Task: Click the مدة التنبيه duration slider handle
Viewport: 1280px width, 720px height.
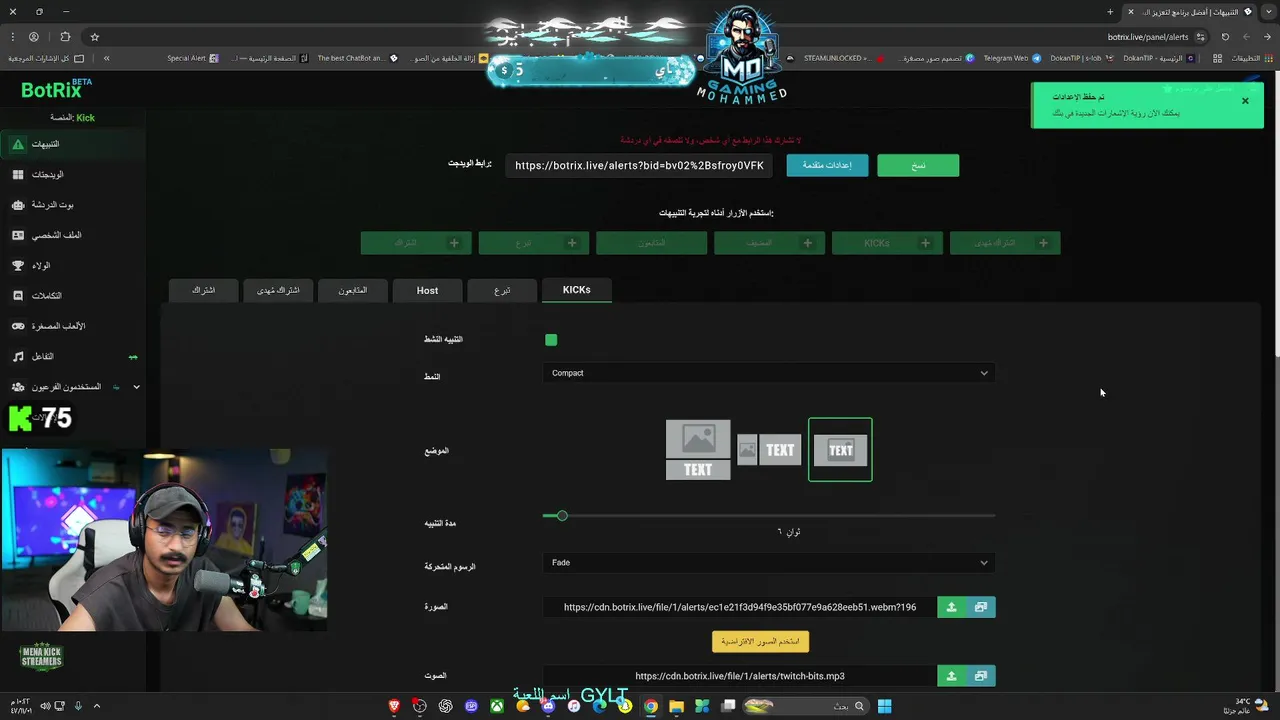Action: [x=562, y=516]
